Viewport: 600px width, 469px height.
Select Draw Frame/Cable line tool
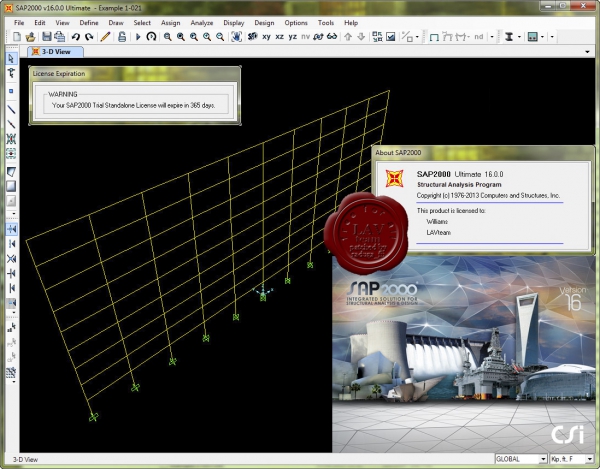tap(11, 109)
